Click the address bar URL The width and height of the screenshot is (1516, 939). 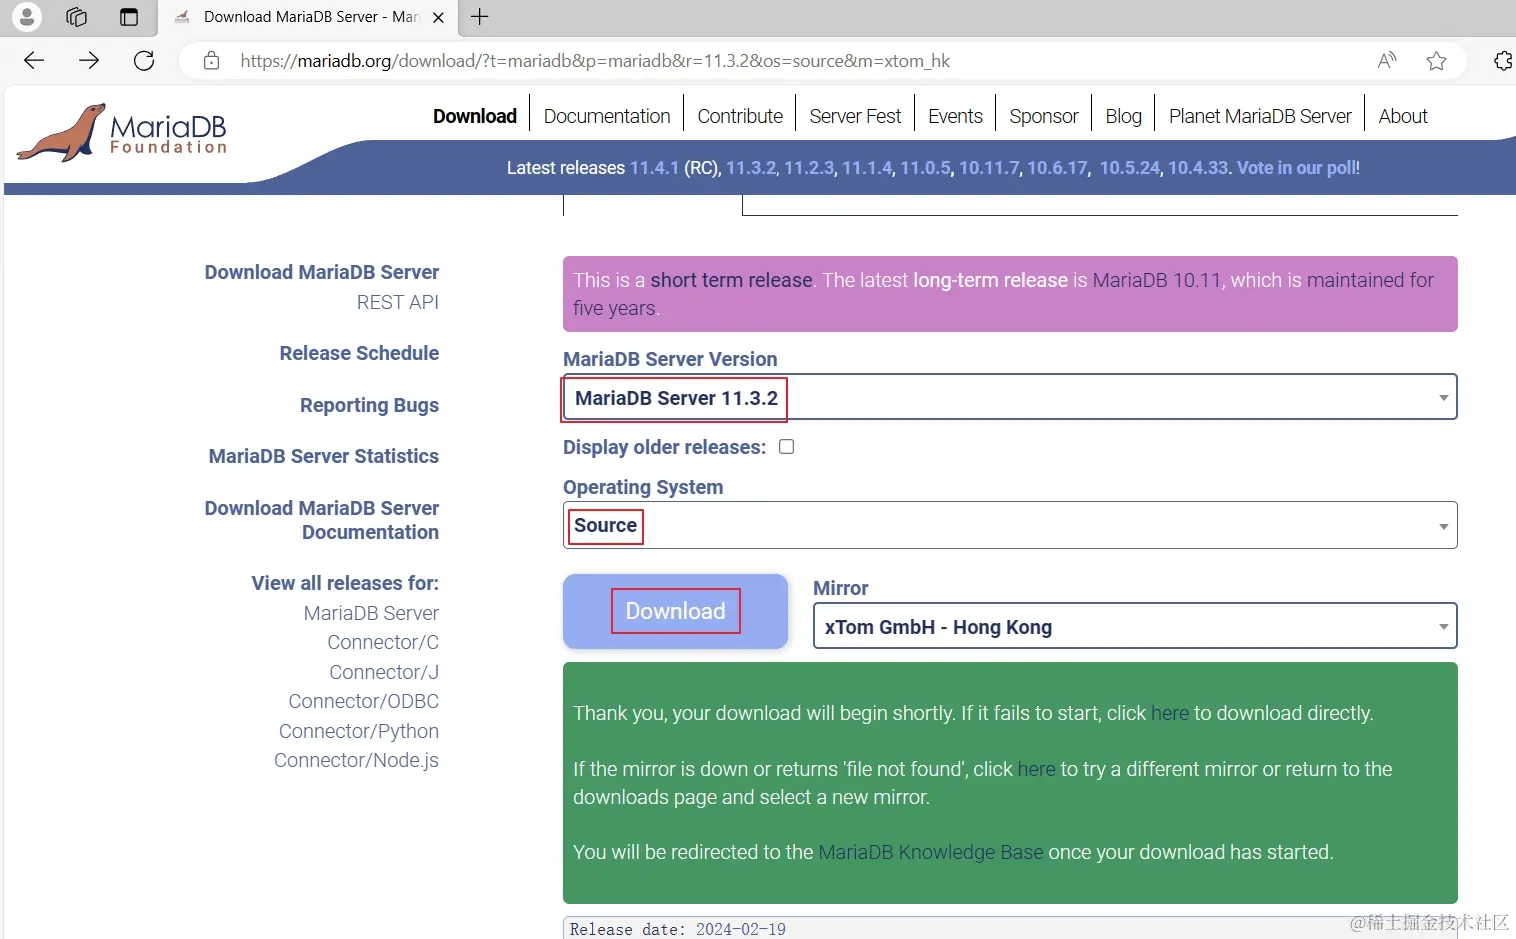pyautogui.click(x=595, y=61)
